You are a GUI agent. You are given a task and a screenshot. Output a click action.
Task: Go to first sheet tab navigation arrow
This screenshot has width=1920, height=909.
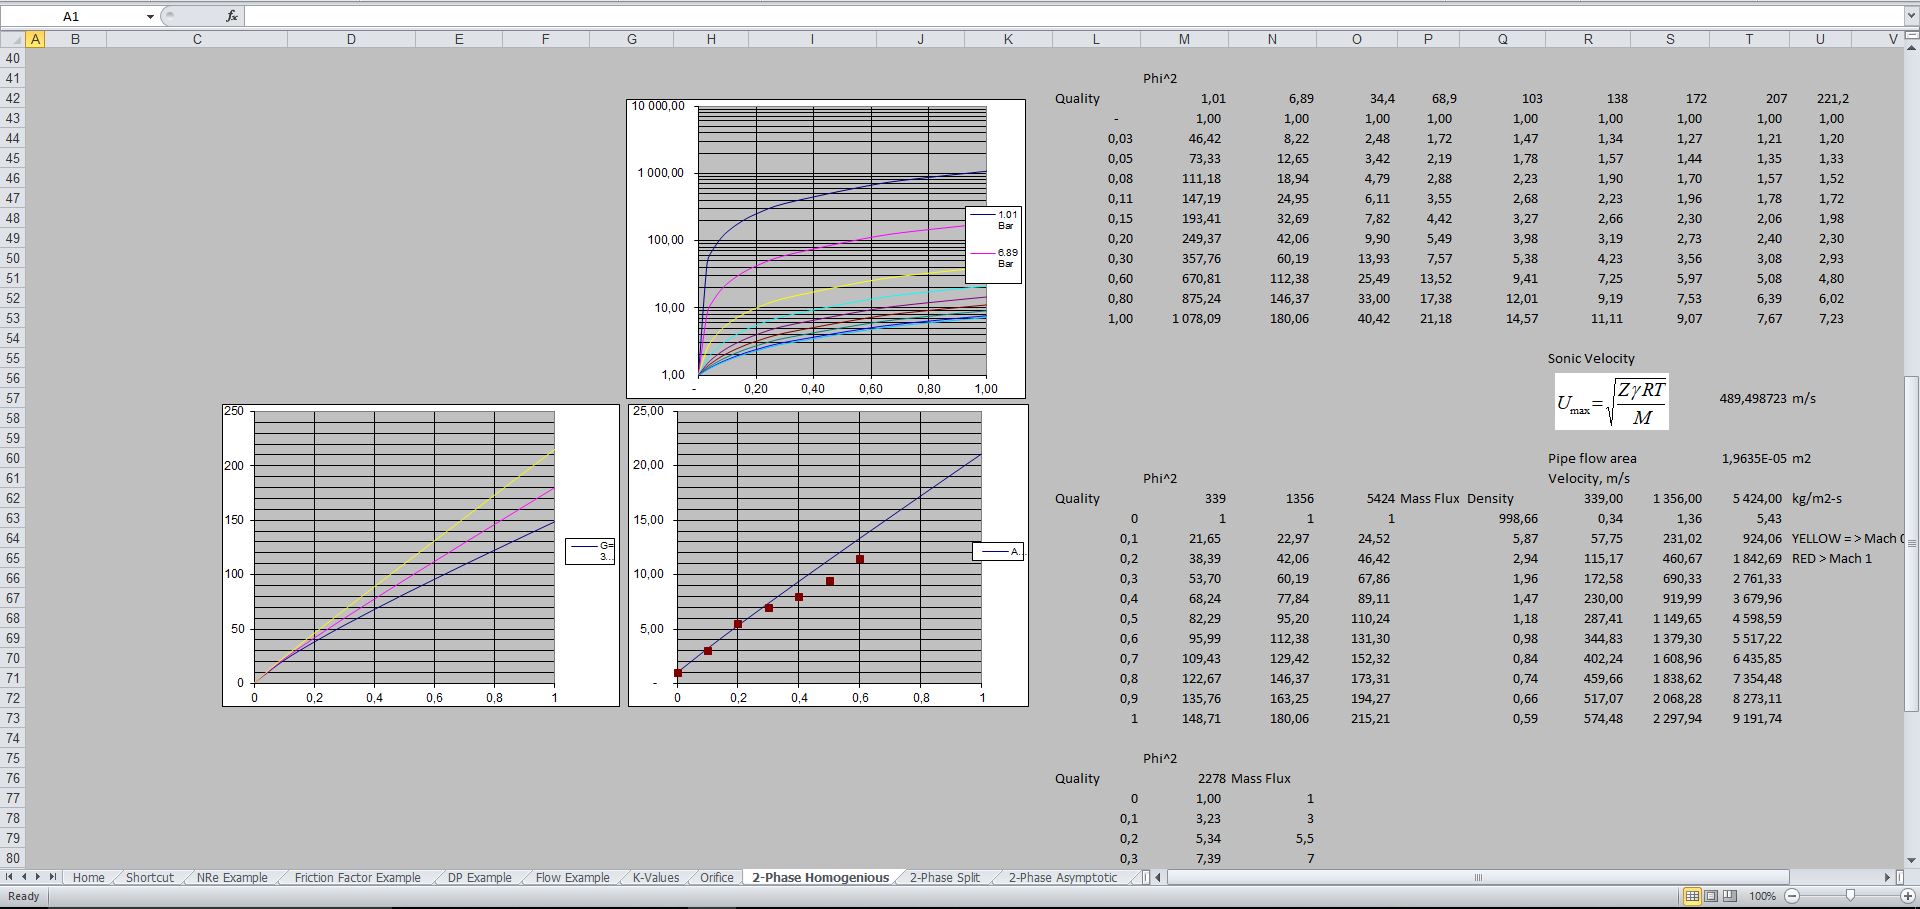point(11,877)
